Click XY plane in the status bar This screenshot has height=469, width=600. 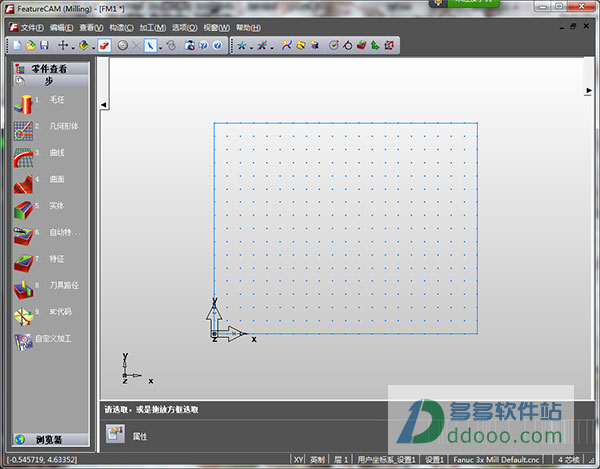click(298, 459)
